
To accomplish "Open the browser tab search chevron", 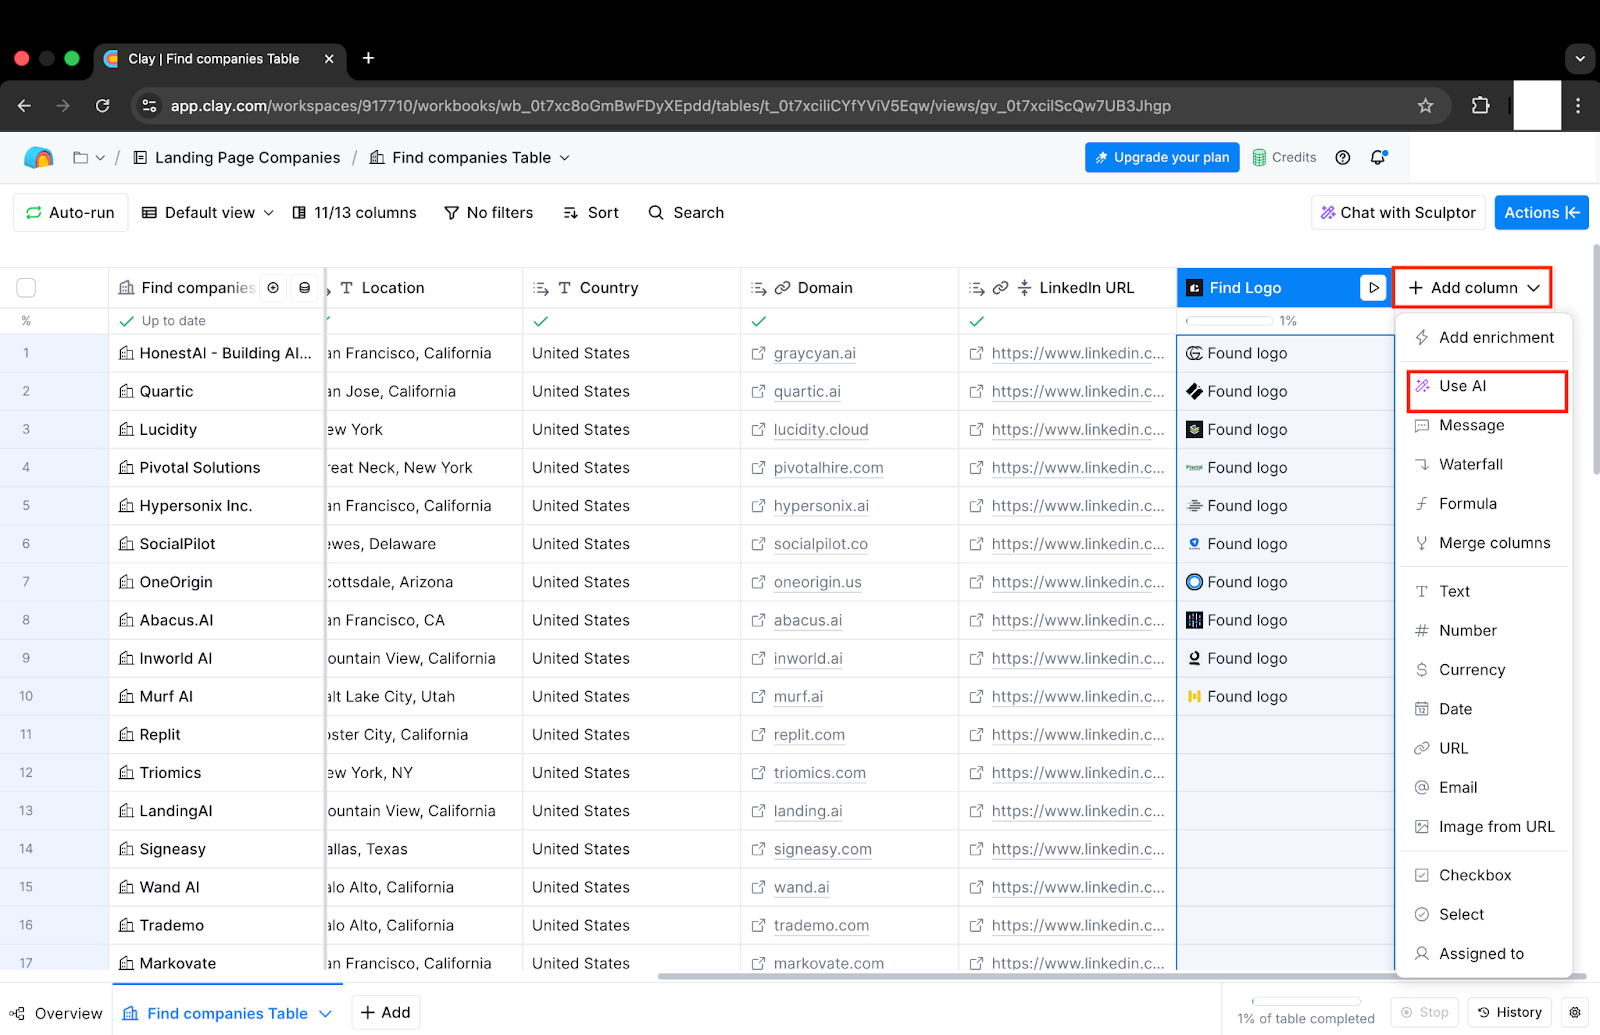I will 1580,58.
